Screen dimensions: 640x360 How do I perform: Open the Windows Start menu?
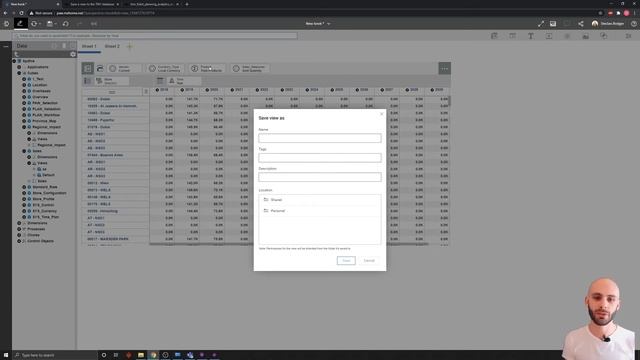click(6, 355)
